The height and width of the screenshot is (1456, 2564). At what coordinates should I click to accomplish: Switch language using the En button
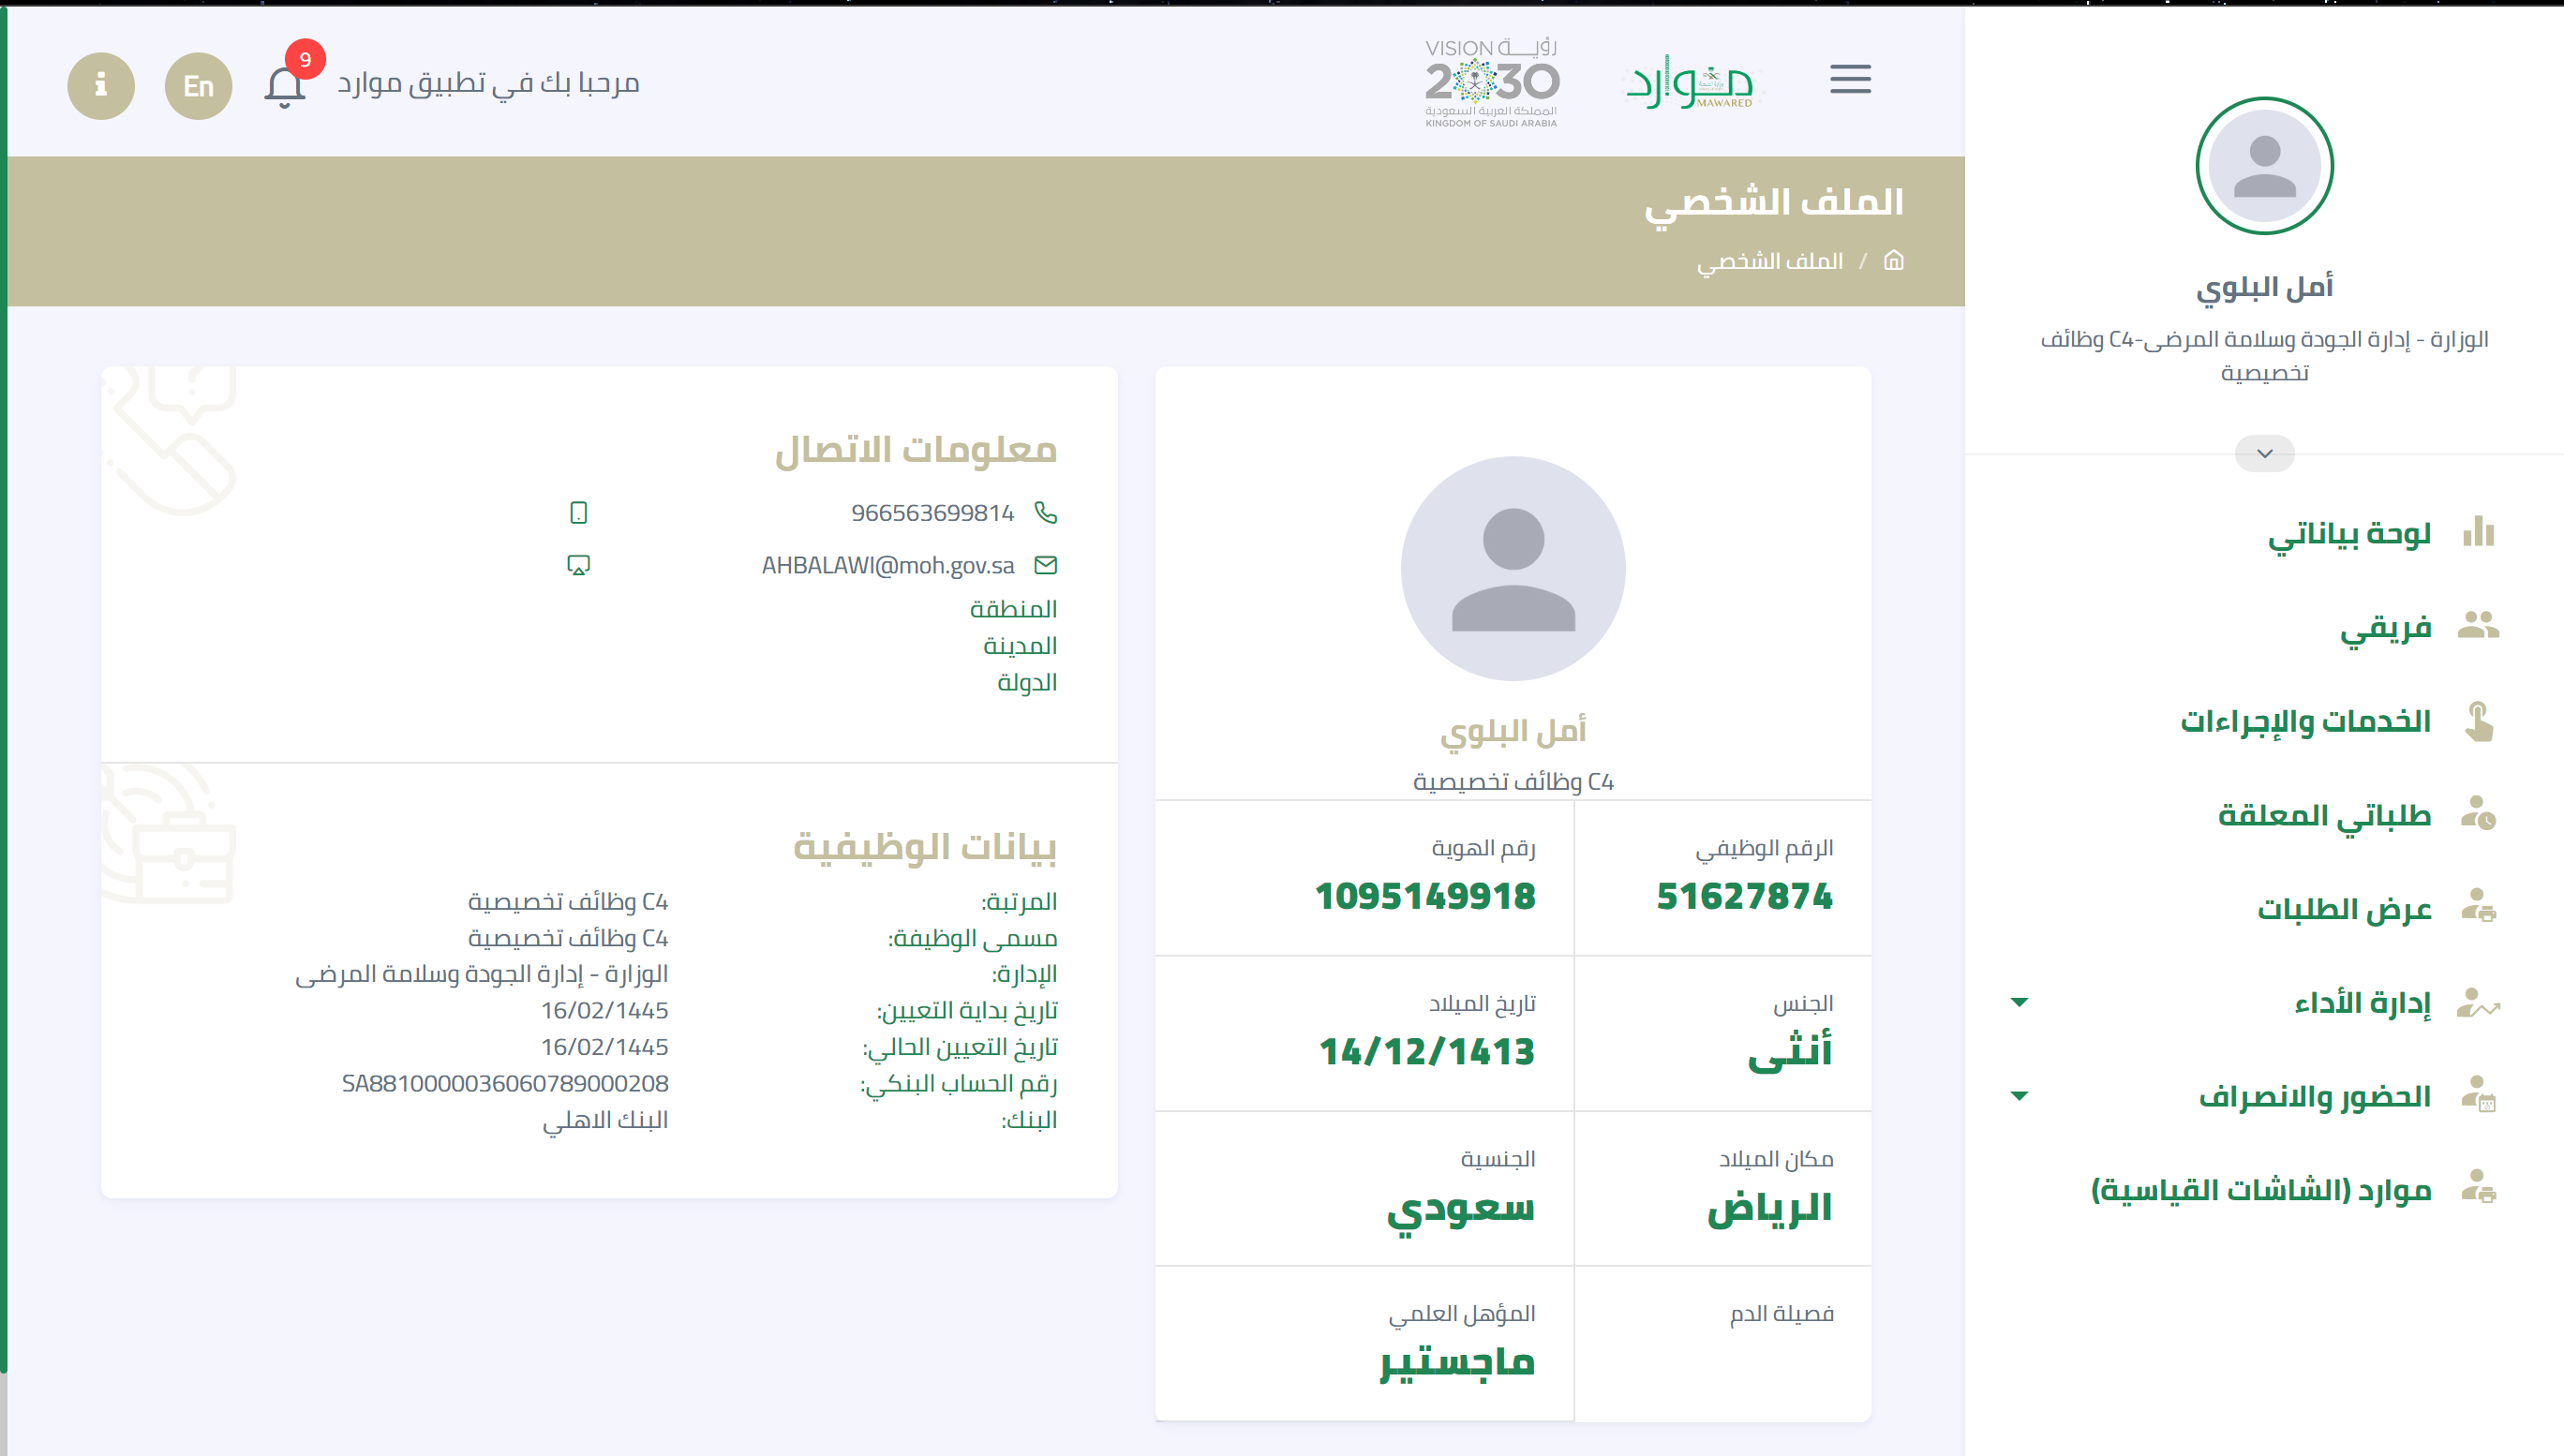click(198, 86)
